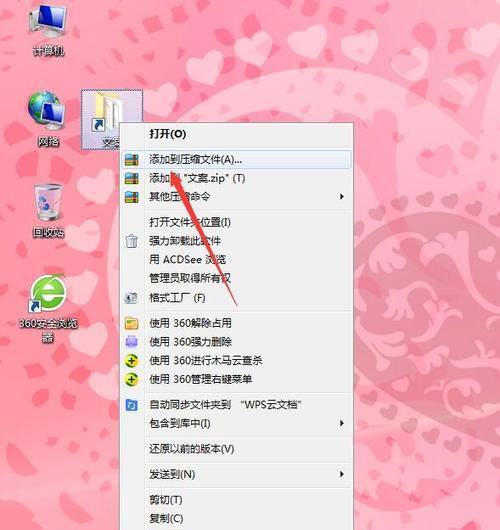Choose 添加到压缩文件(A)... menu entry
500x530 pixels.
click(237, 160)
